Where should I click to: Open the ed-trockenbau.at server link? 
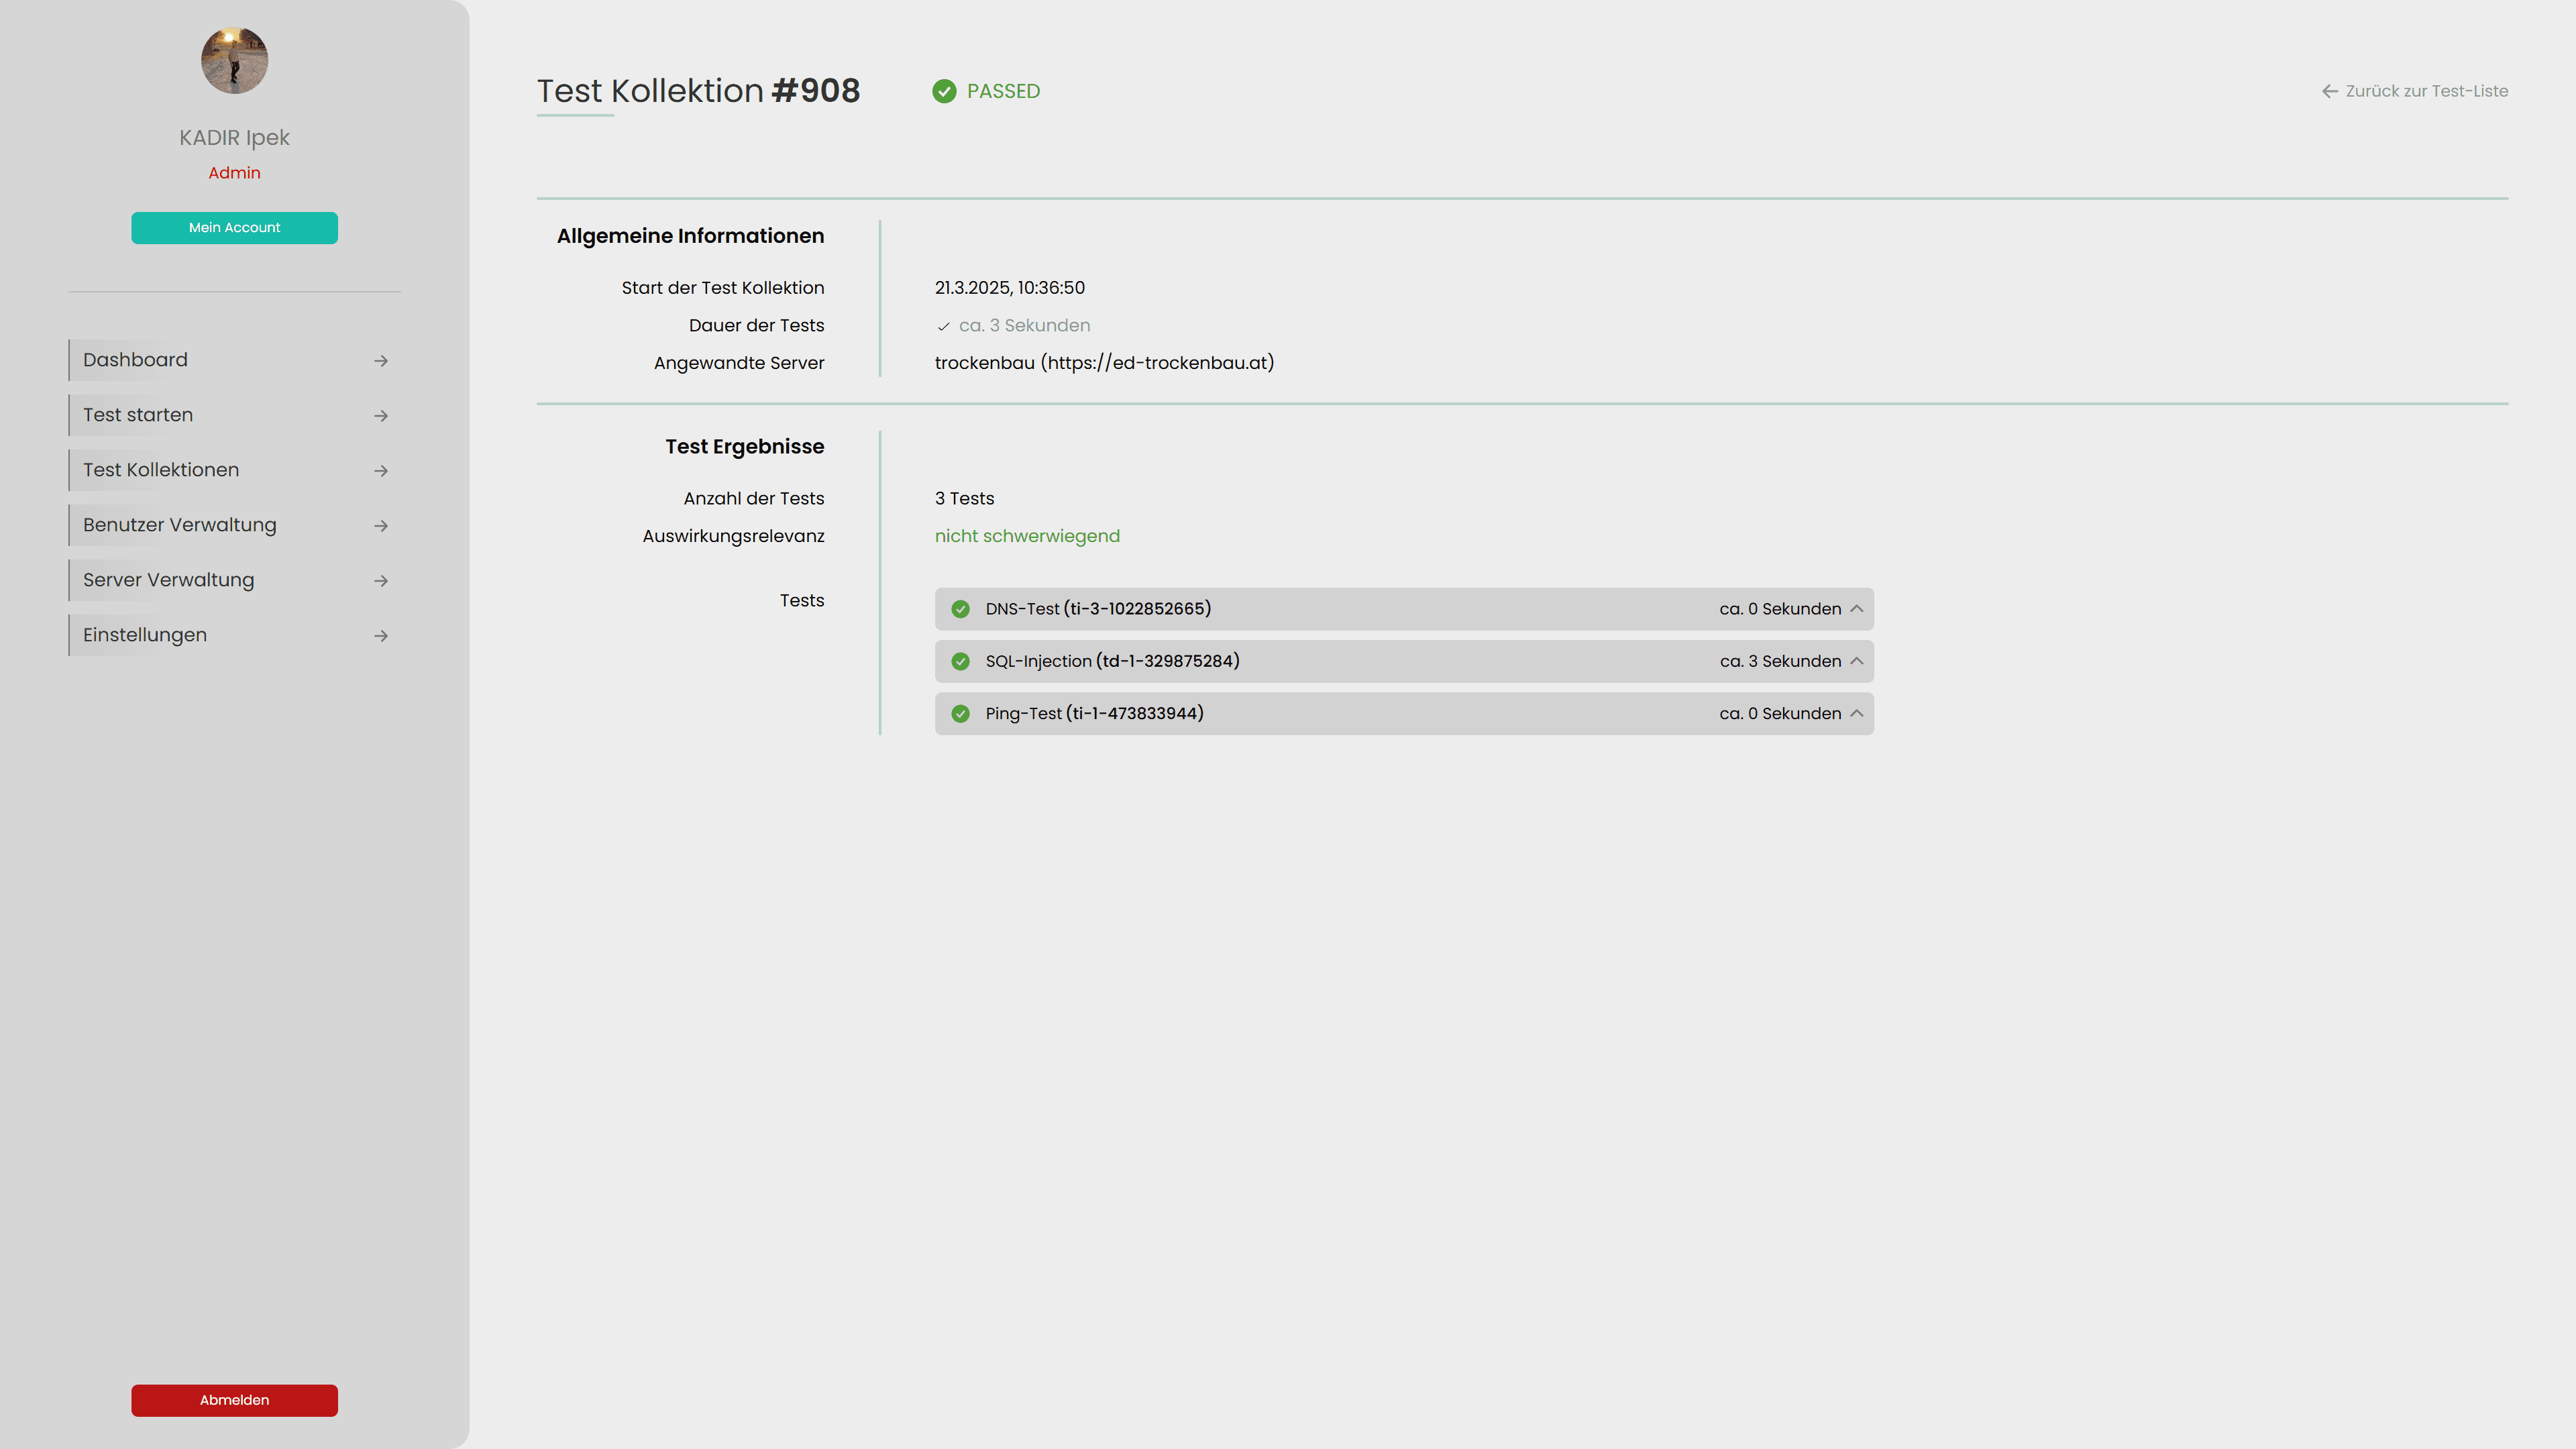click(1103, 363)
